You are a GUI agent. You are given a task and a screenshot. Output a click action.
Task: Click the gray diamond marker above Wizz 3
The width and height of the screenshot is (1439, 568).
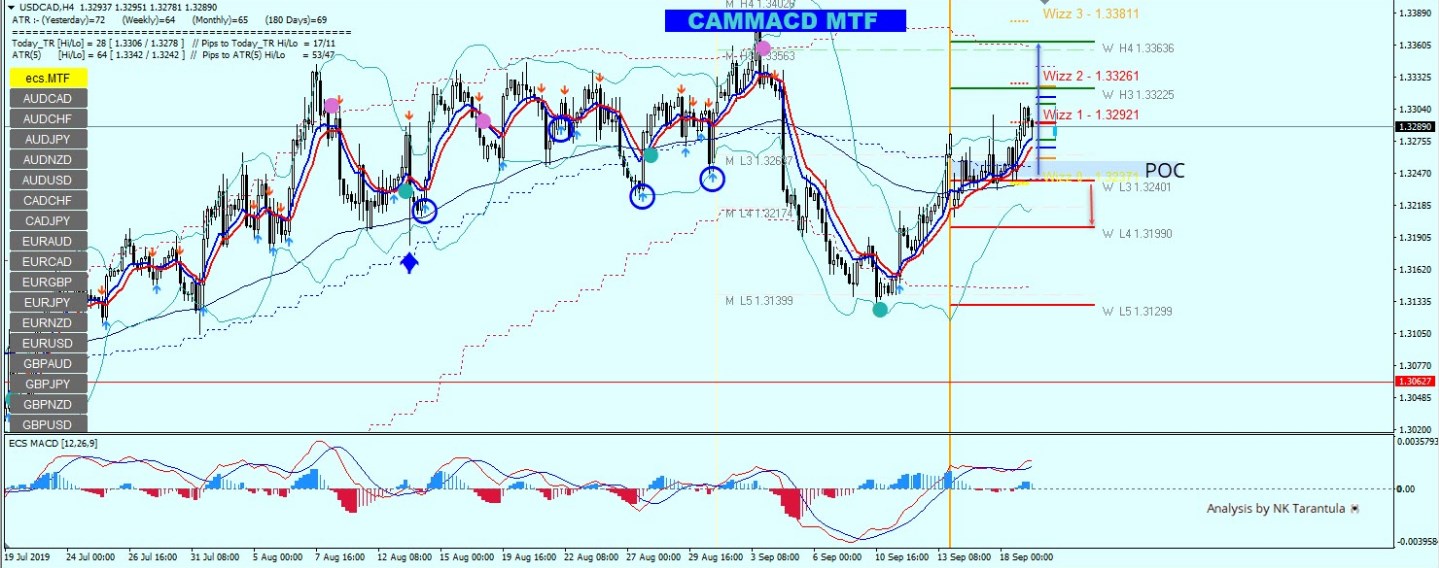(1045, 3)
